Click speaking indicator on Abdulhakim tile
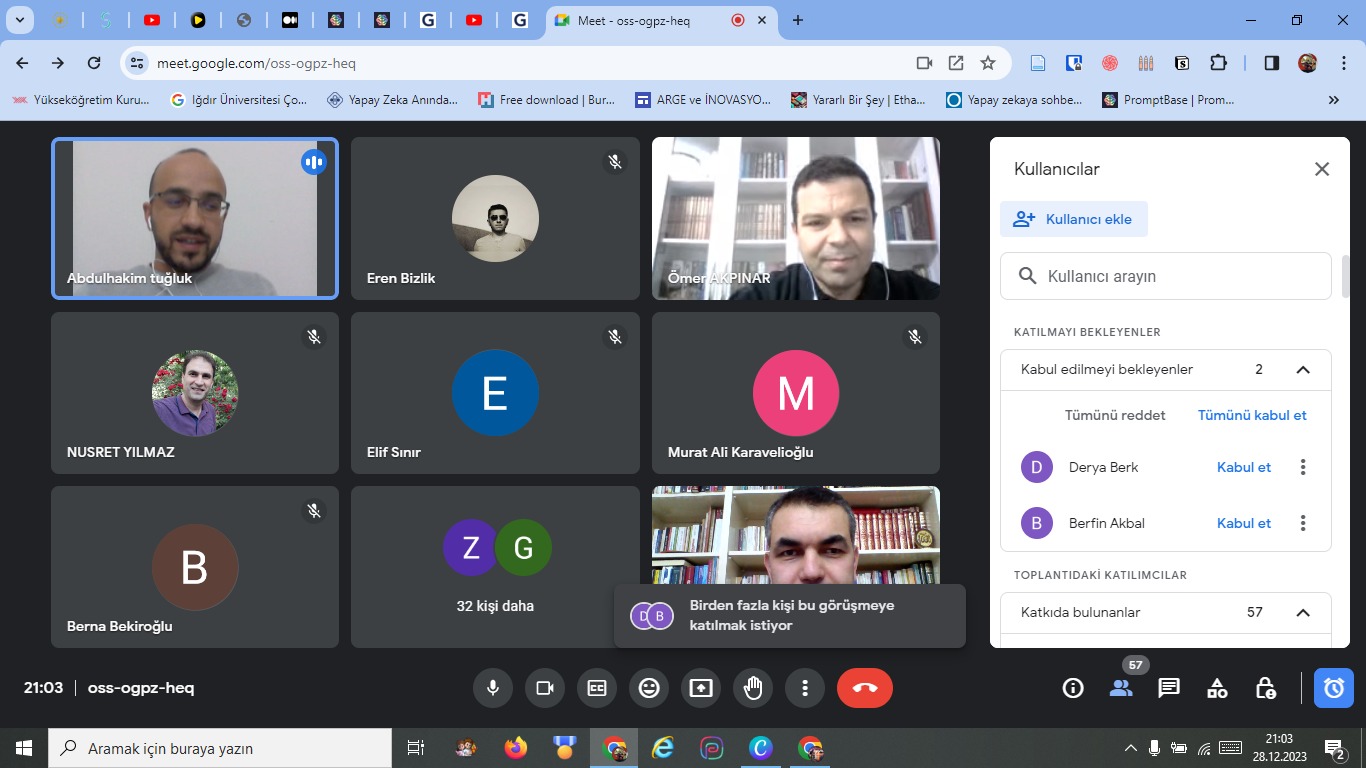Screen dimensions: 1366x768 click(314, 162)
